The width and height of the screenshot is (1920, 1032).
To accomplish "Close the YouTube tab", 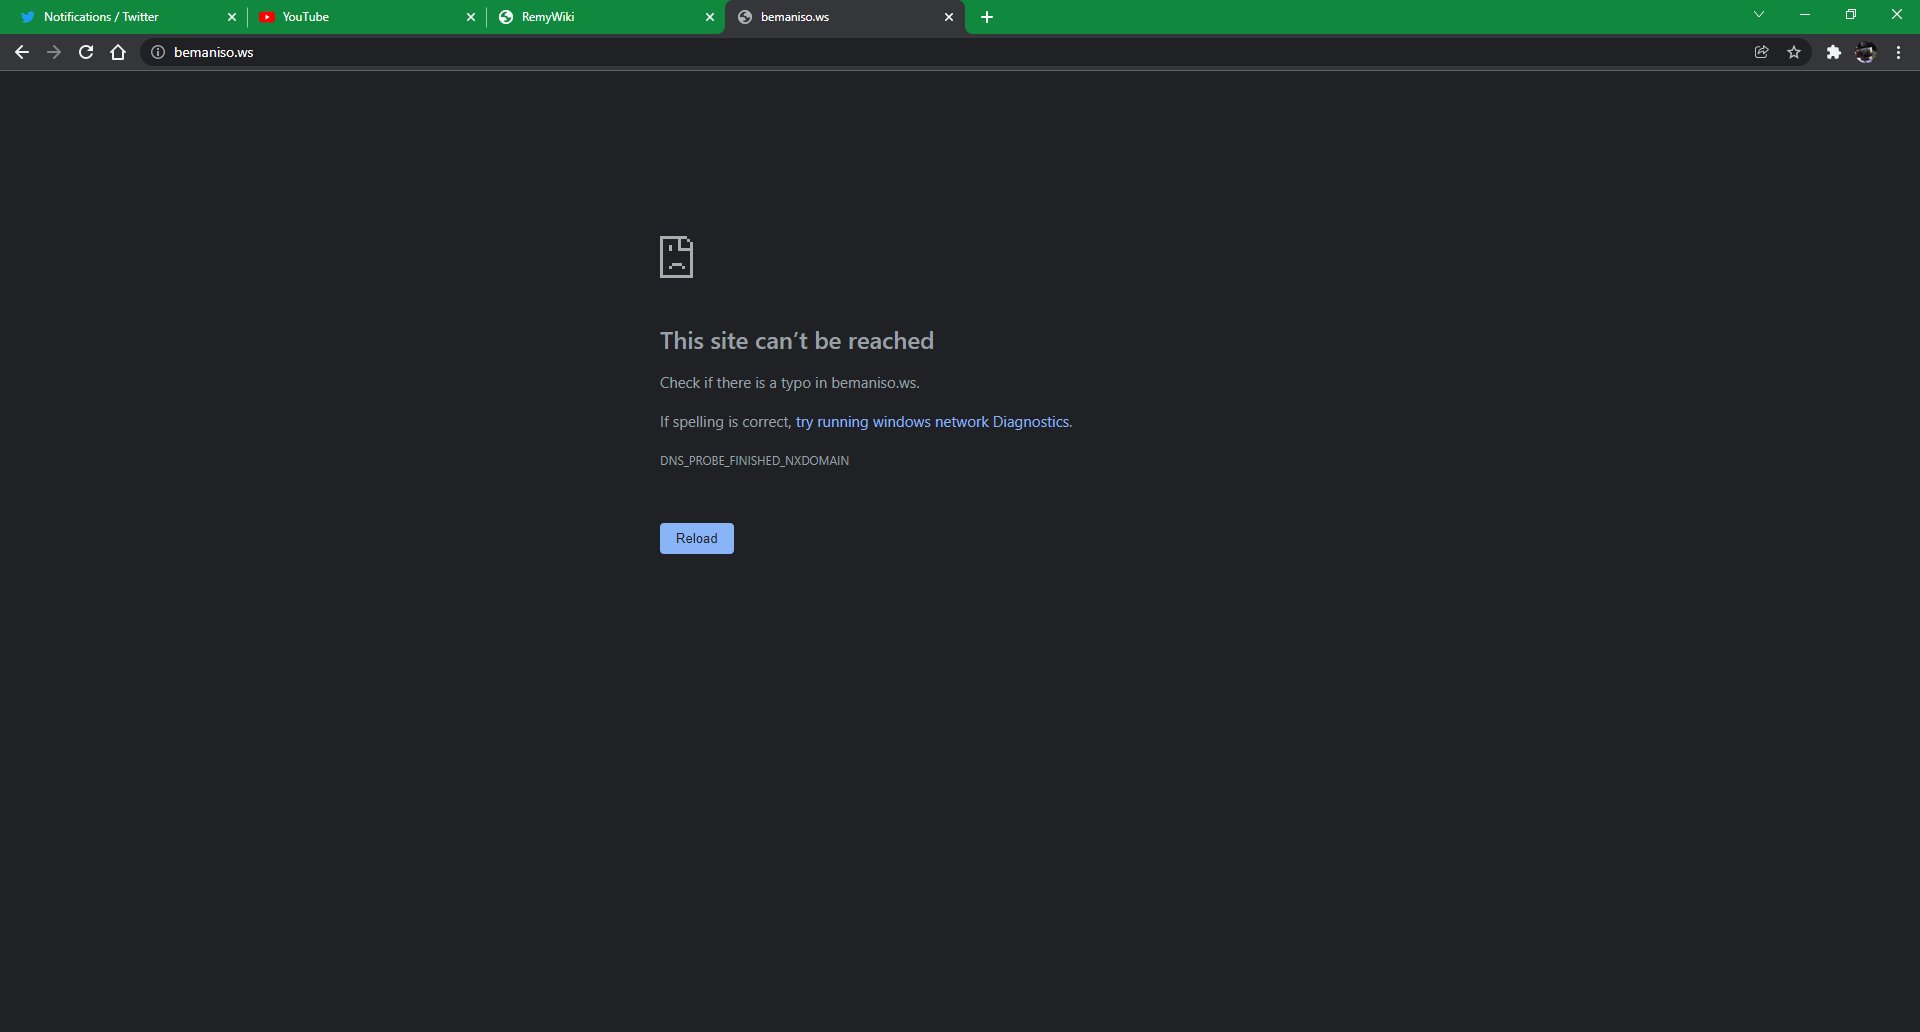I will [471, 17].
